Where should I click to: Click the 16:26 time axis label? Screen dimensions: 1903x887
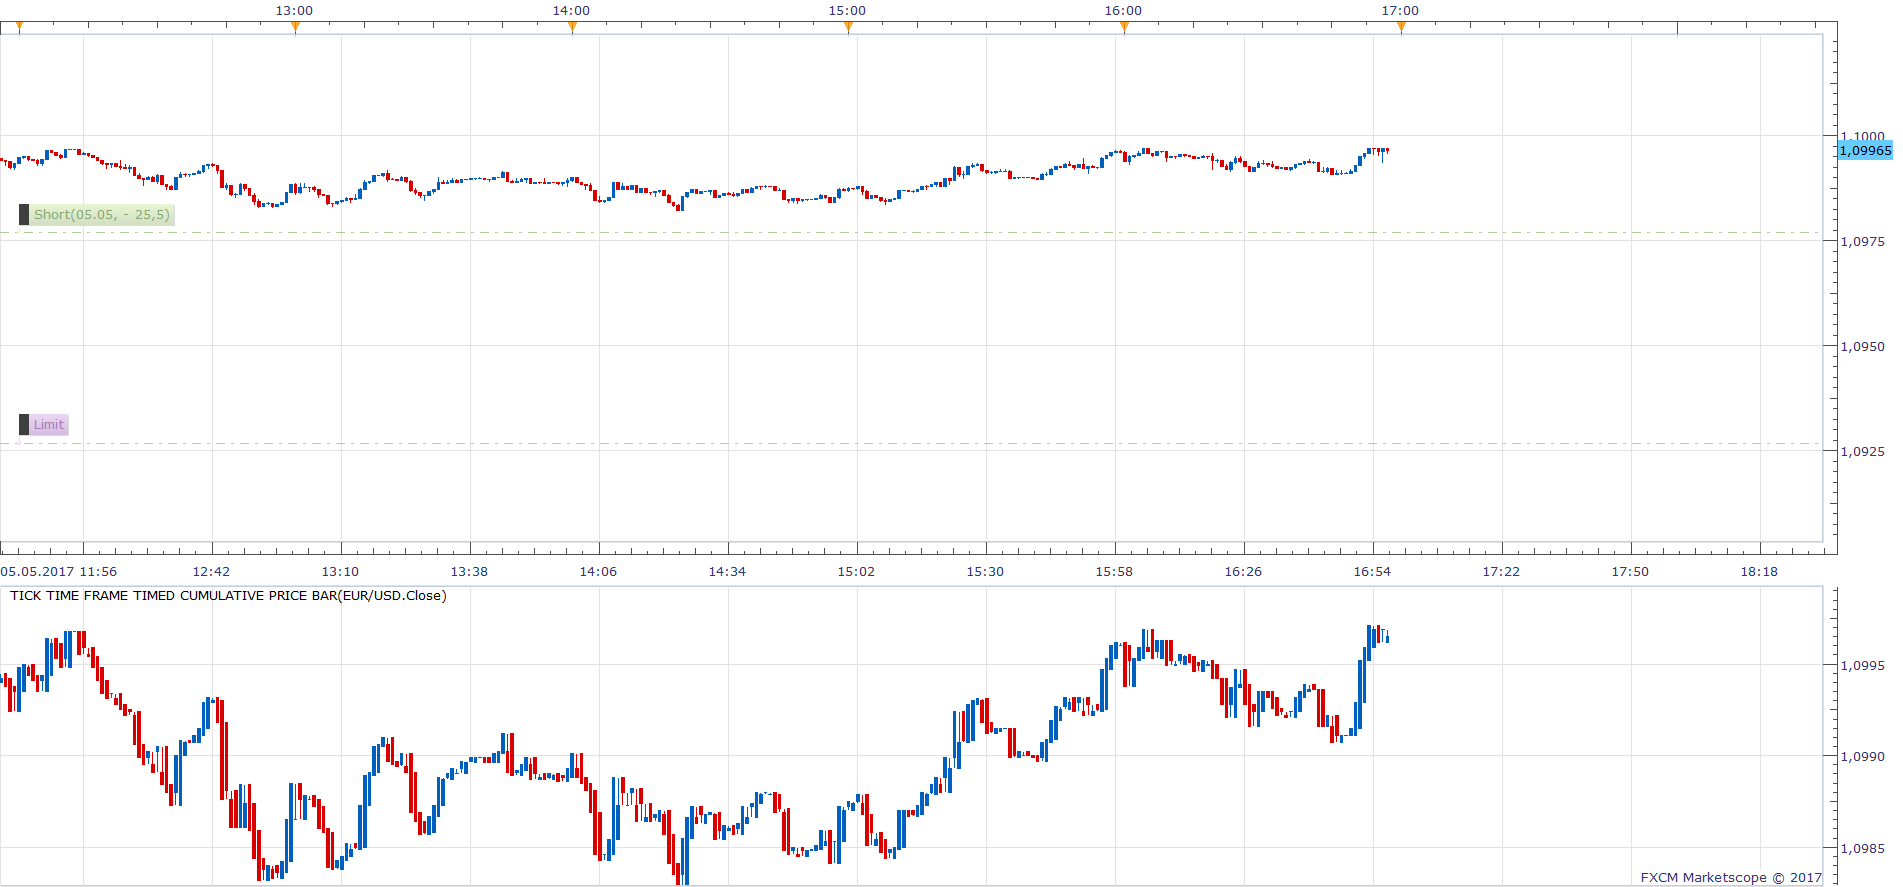pyautogui.click(x=1243, y=572)
